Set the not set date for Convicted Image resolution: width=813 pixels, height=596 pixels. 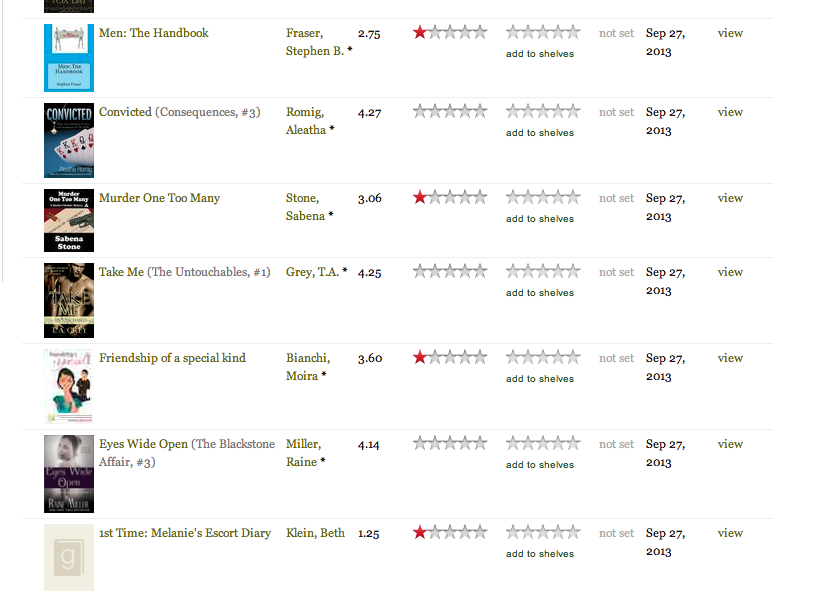(616, 112)
